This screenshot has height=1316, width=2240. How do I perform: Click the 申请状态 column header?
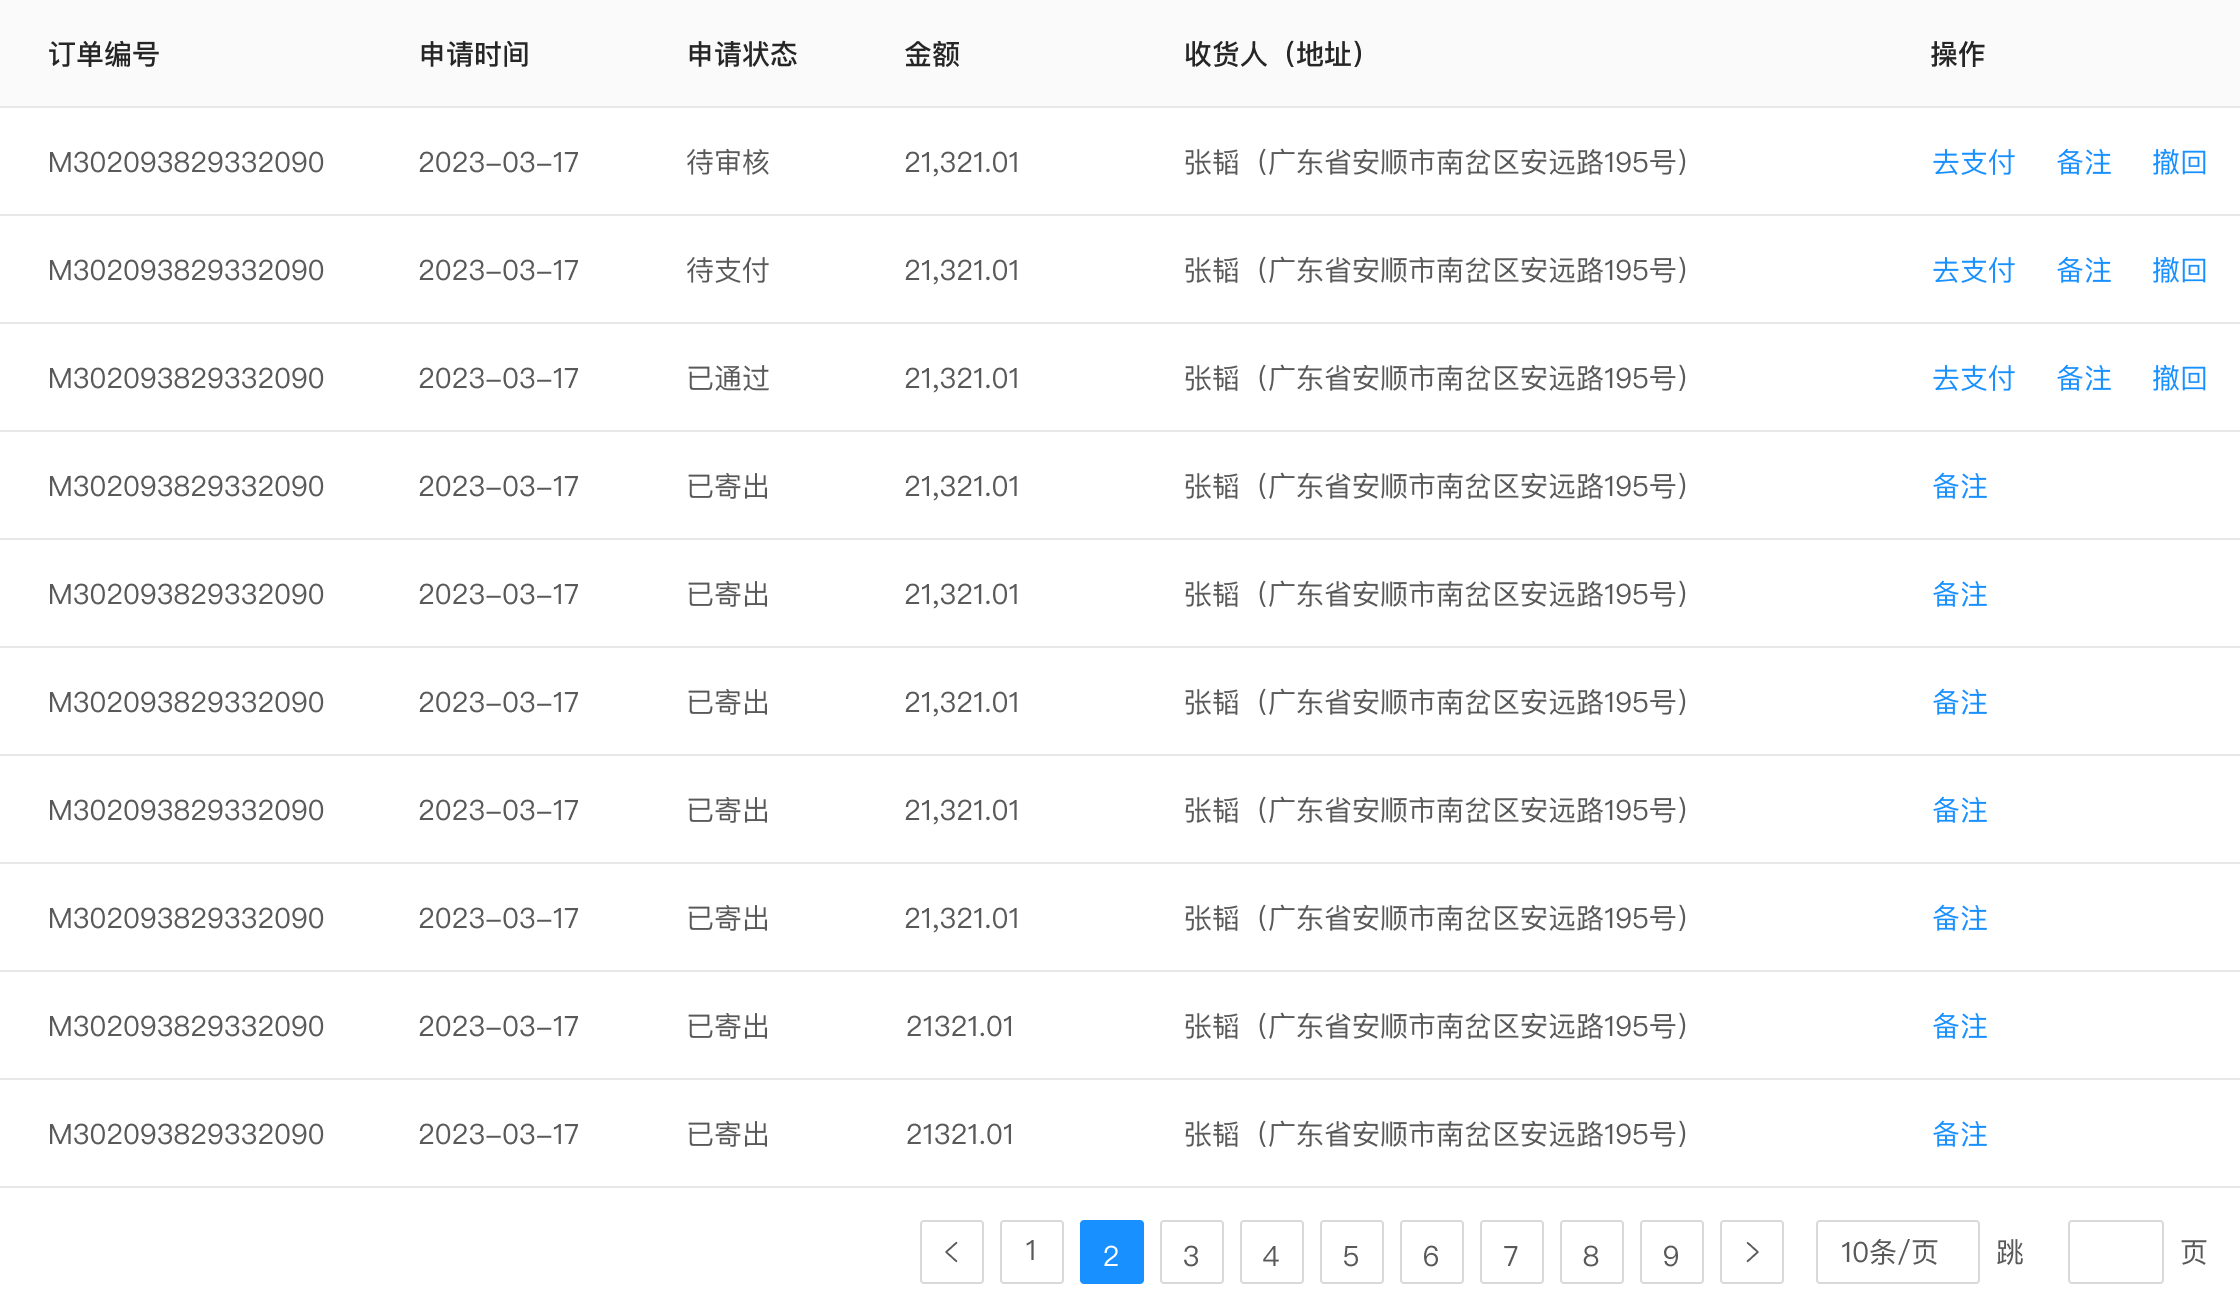click(x=742, y=55)
